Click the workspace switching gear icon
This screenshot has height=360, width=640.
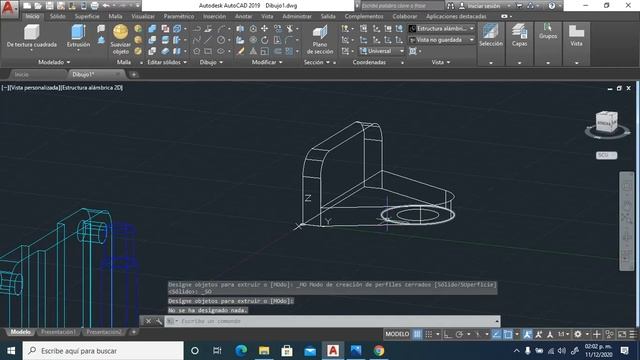point(578,334)
